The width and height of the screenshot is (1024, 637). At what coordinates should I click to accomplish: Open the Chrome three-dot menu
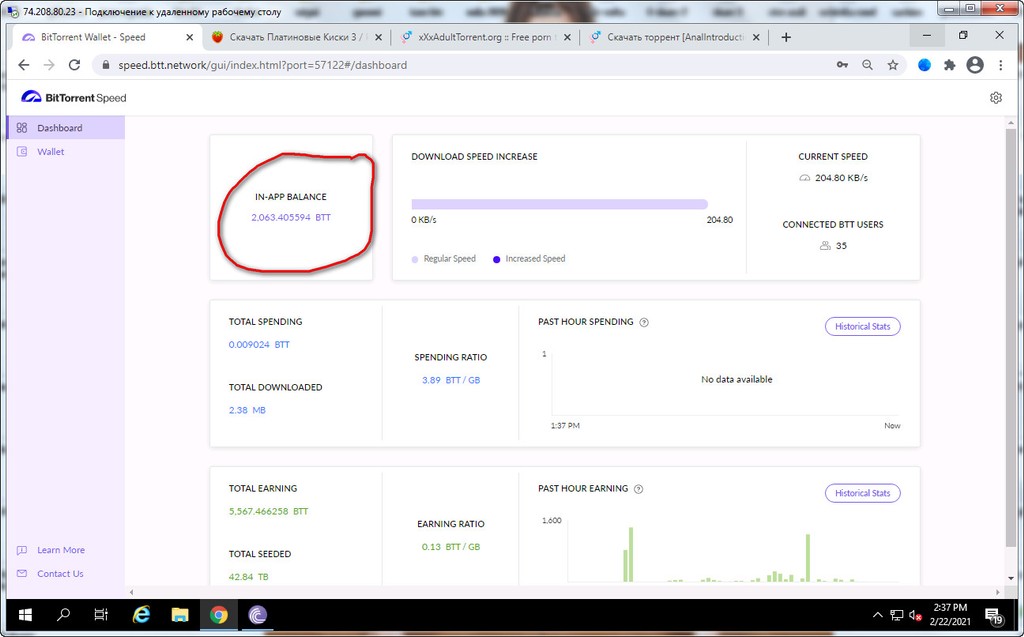(x=1000, y=65)
